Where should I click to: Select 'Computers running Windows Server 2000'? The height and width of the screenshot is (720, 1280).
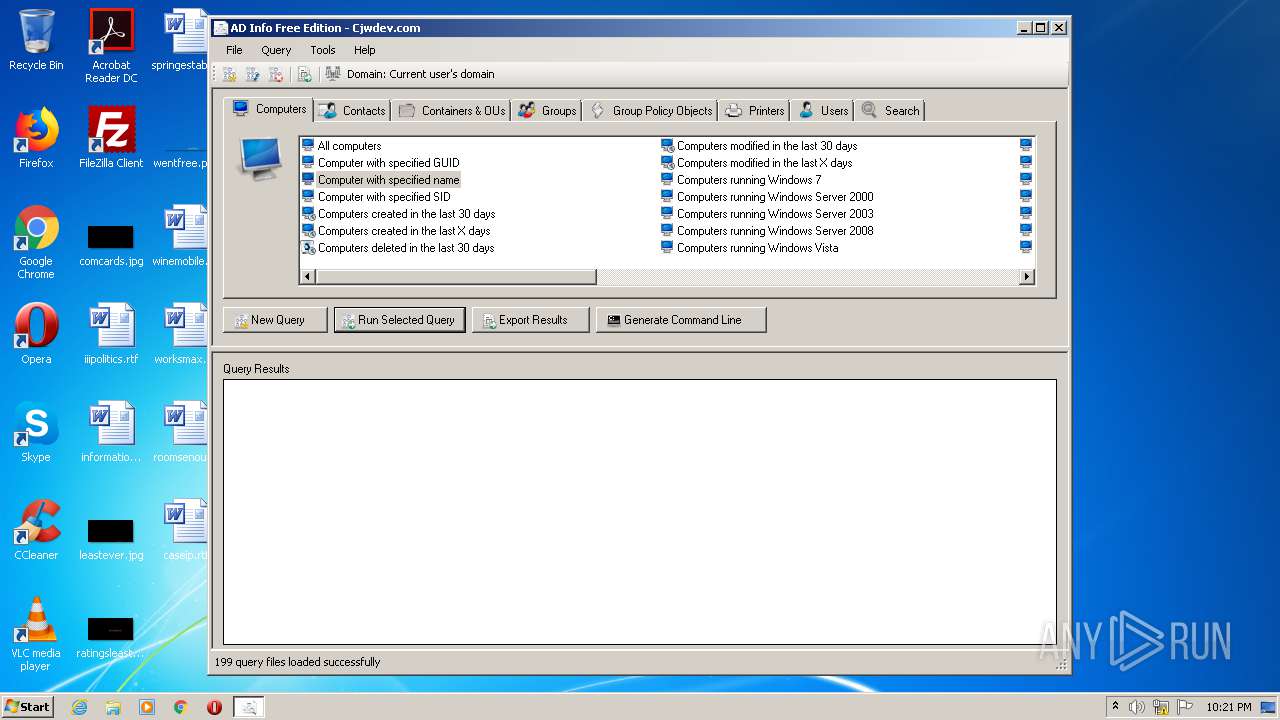[x=767, y=197]
